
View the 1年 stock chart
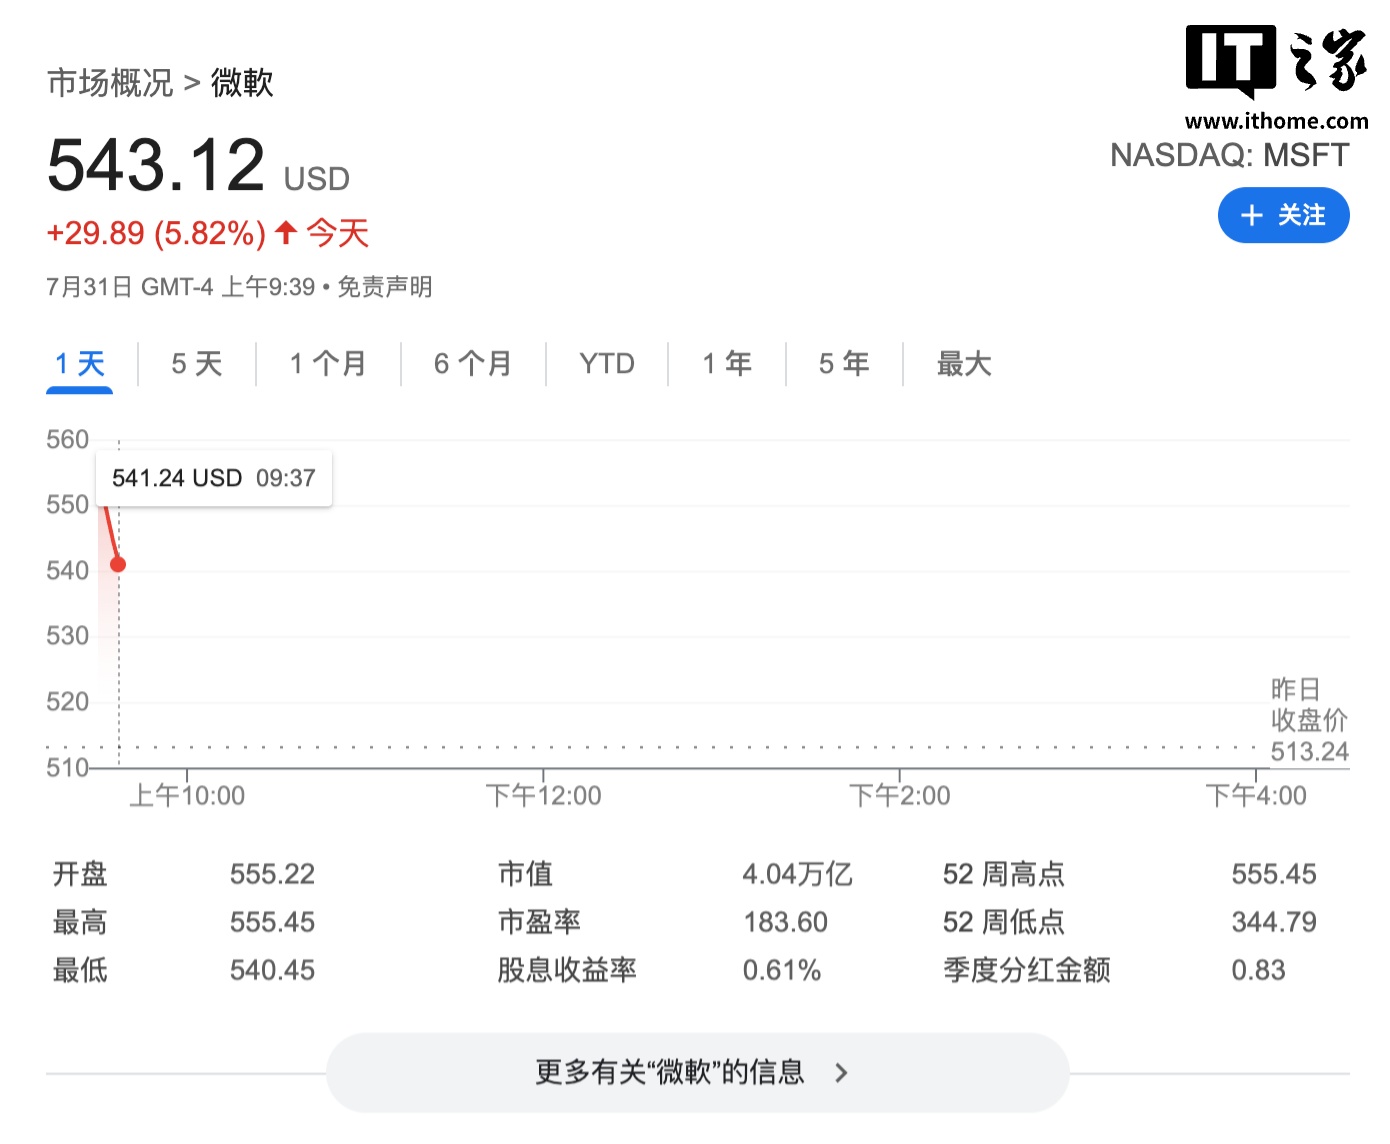coord(727,363)
